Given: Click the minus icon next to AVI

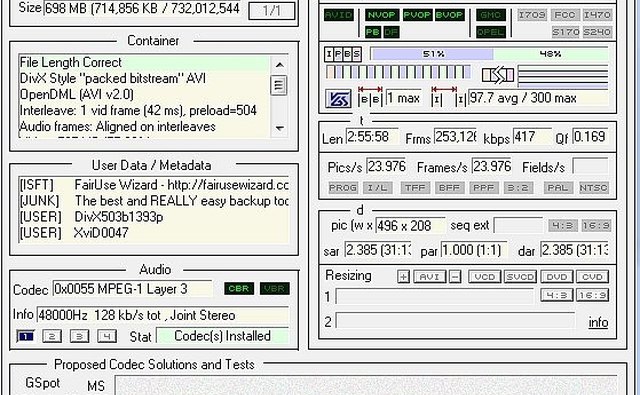Looking at the screenshot, I should pyautogui.click(x=455, y=277).
